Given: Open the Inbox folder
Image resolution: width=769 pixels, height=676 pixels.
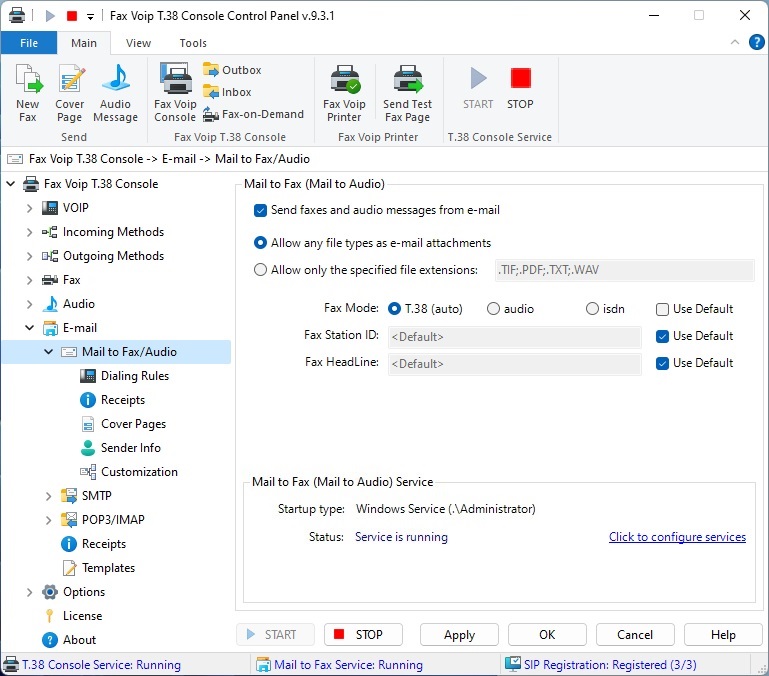Looking at the screenshot, I should pos(227,92).
